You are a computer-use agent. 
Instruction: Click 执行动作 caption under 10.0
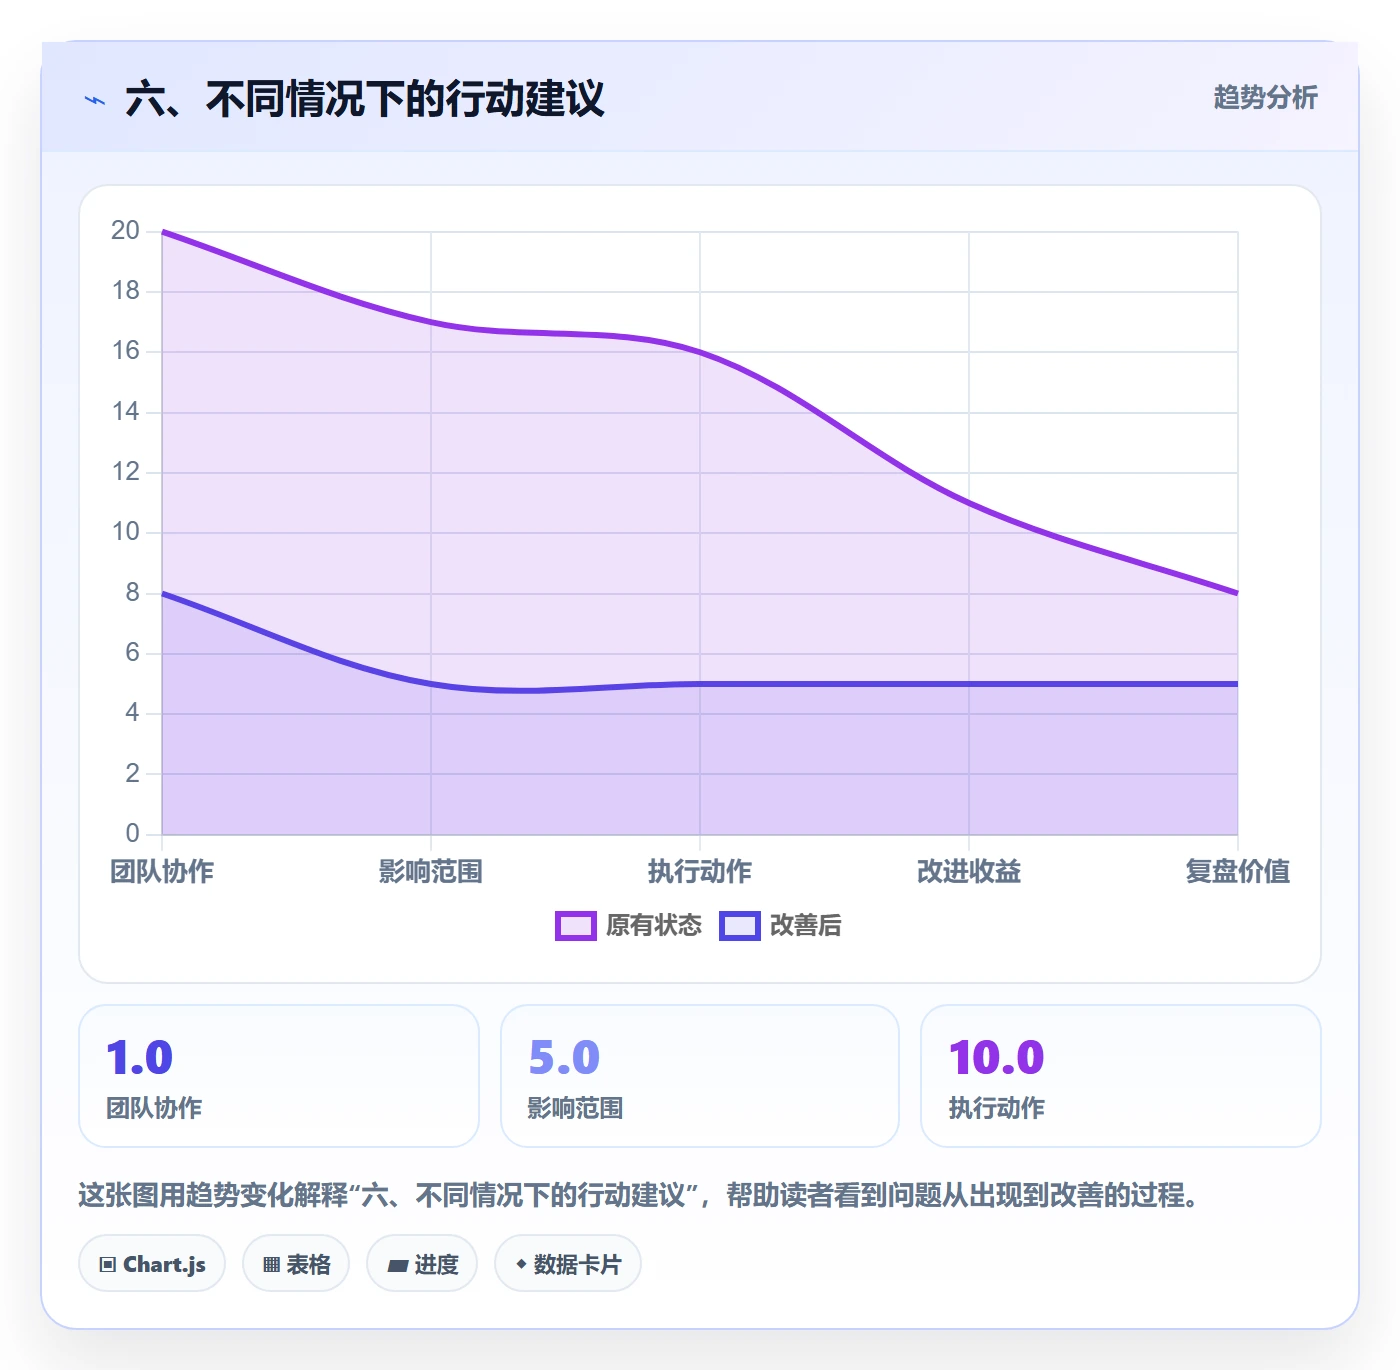click(x=996, y=1108)
